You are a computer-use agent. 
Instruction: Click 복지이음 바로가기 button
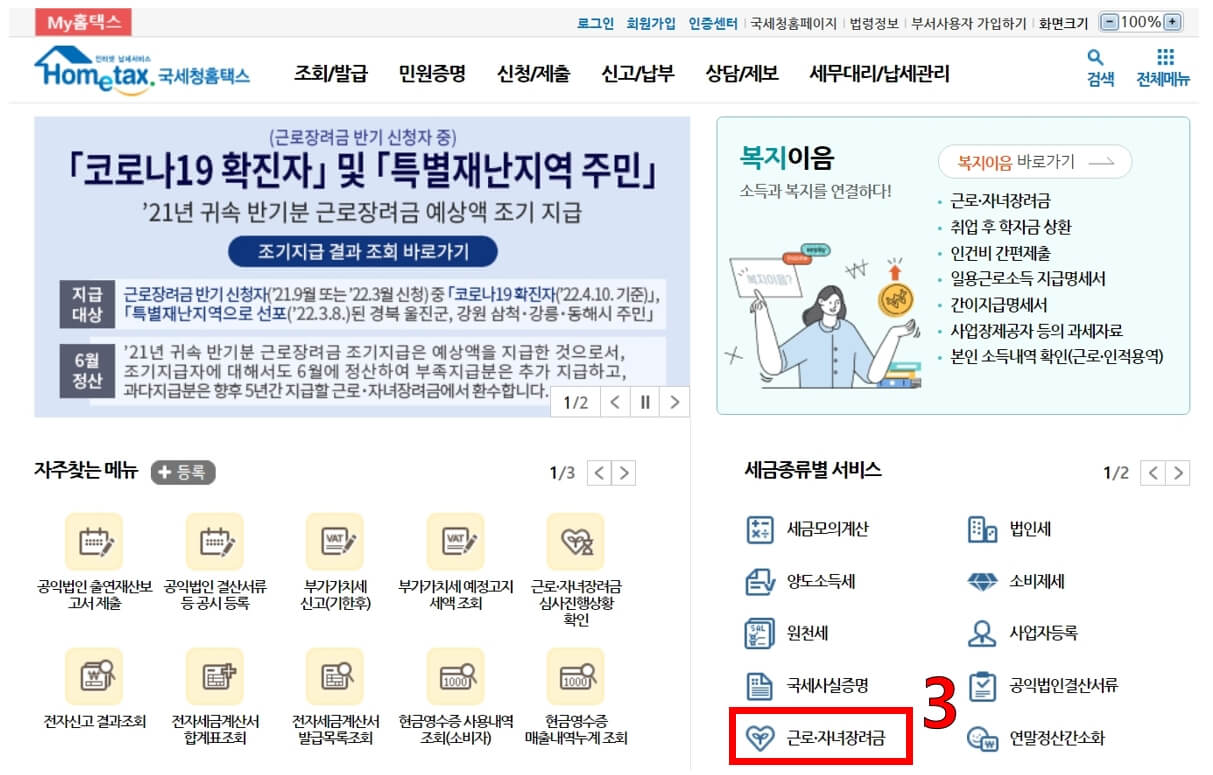coord(1035,161)
